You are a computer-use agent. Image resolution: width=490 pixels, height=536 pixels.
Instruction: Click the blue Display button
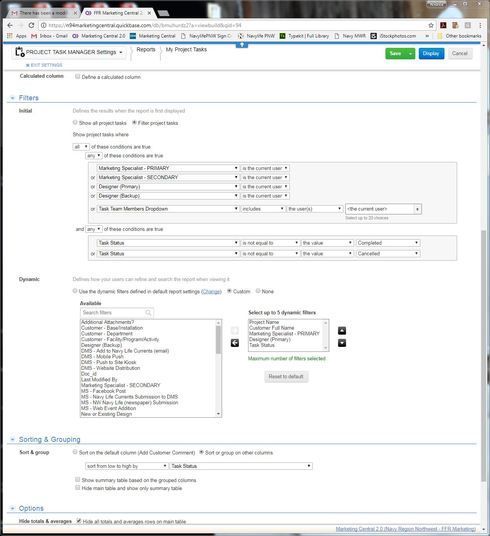point(431,53)
